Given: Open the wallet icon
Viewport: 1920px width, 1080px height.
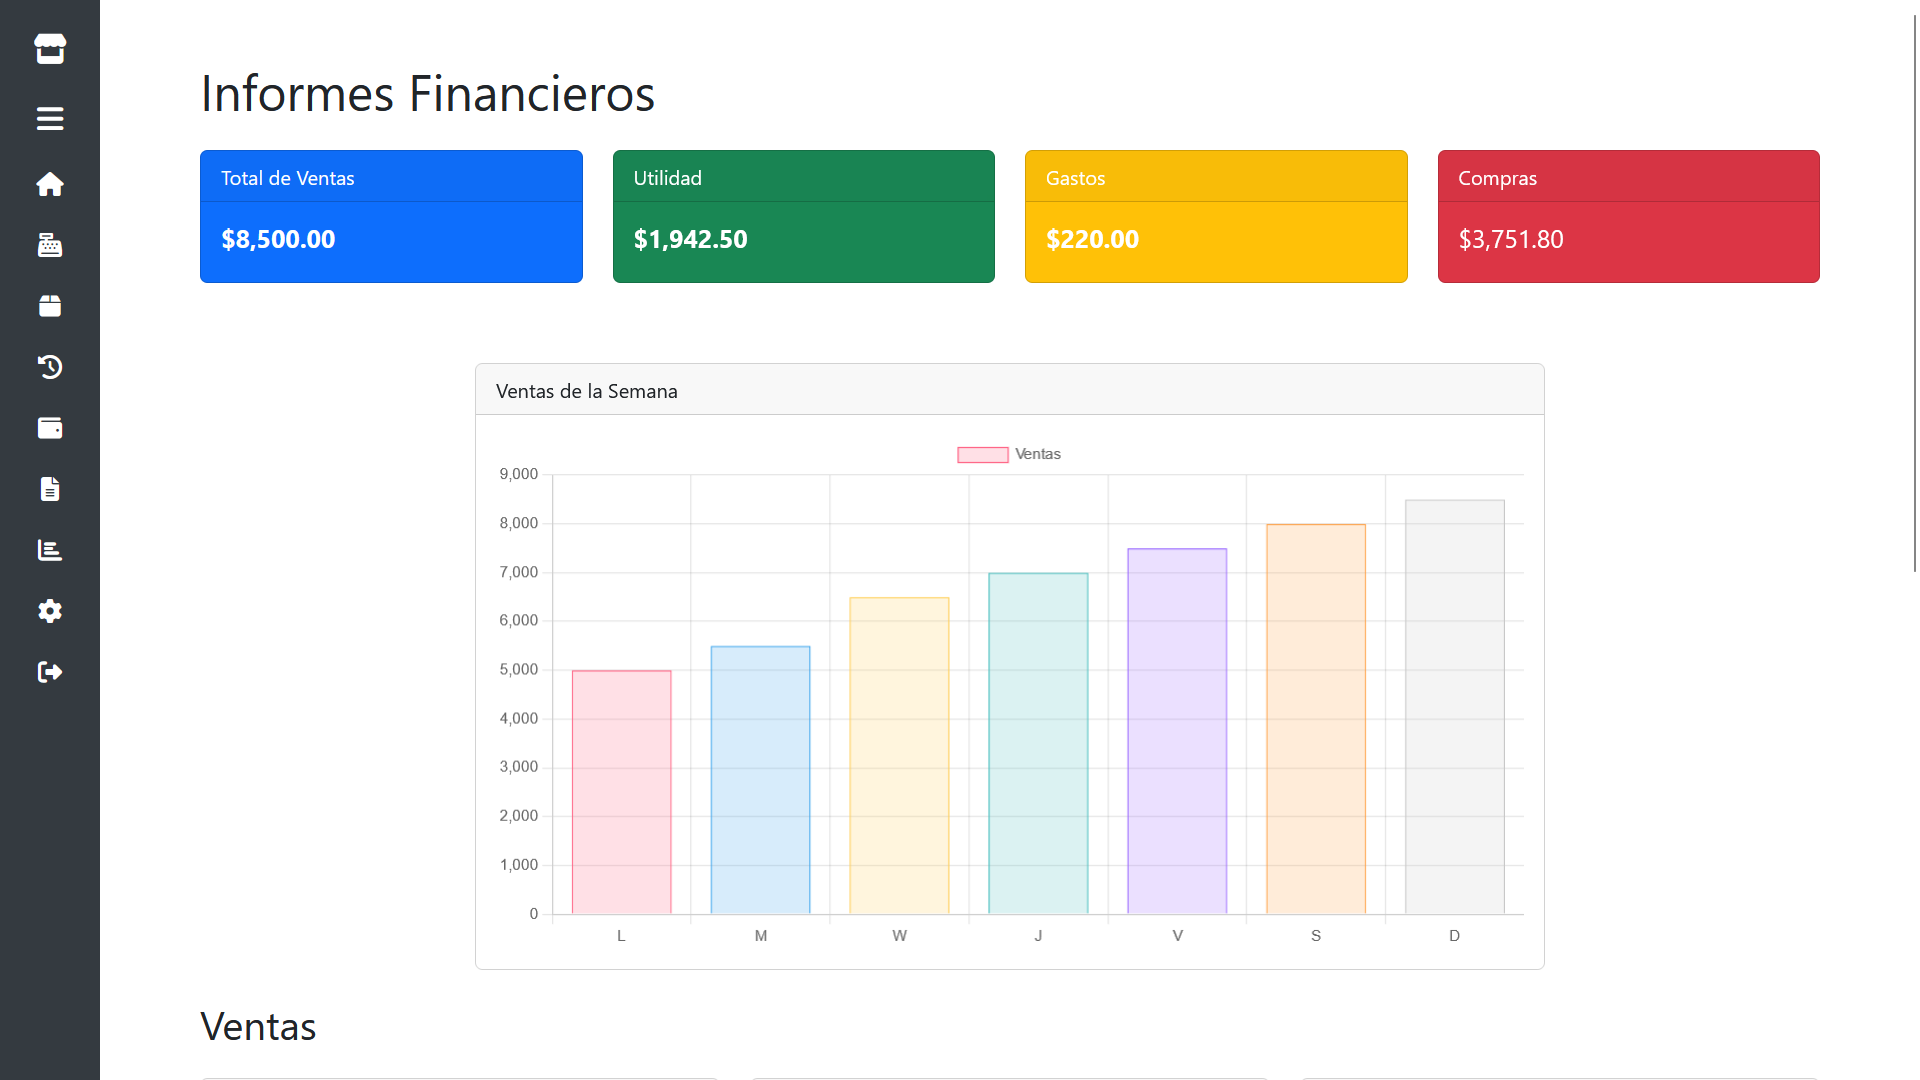Looking at the screenshot, I should pos(50,428).
